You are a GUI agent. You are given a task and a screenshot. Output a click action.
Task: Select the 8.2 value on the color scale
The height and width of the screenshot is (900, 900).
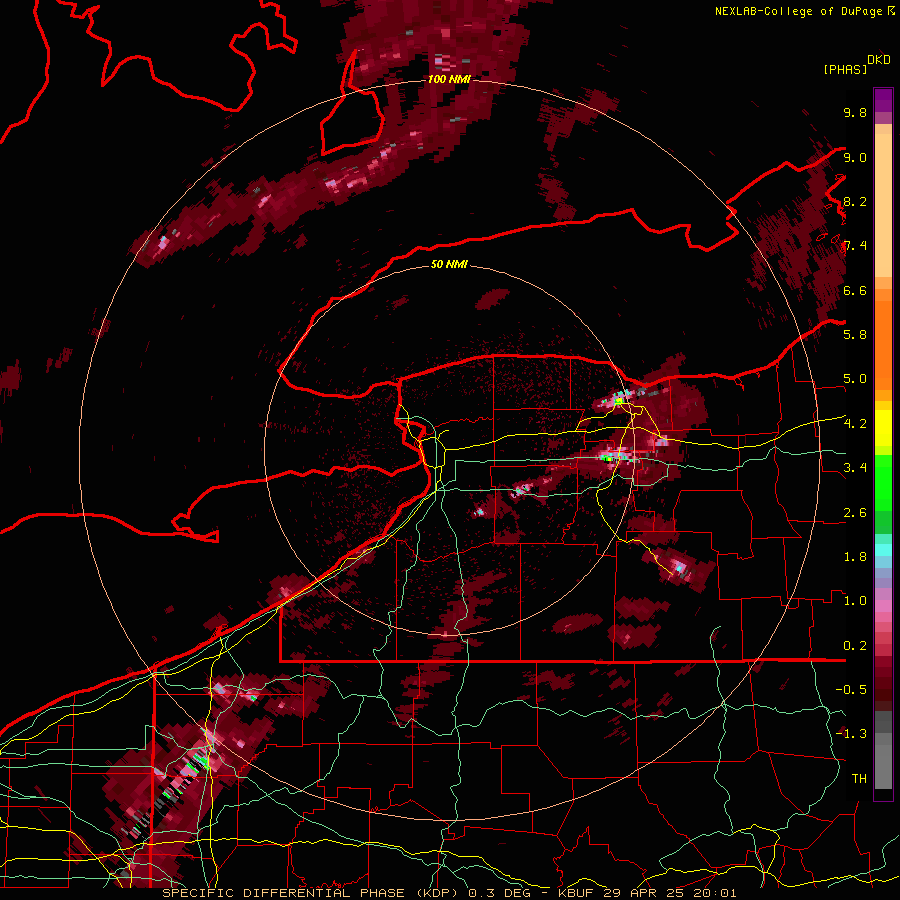[855, 201]
